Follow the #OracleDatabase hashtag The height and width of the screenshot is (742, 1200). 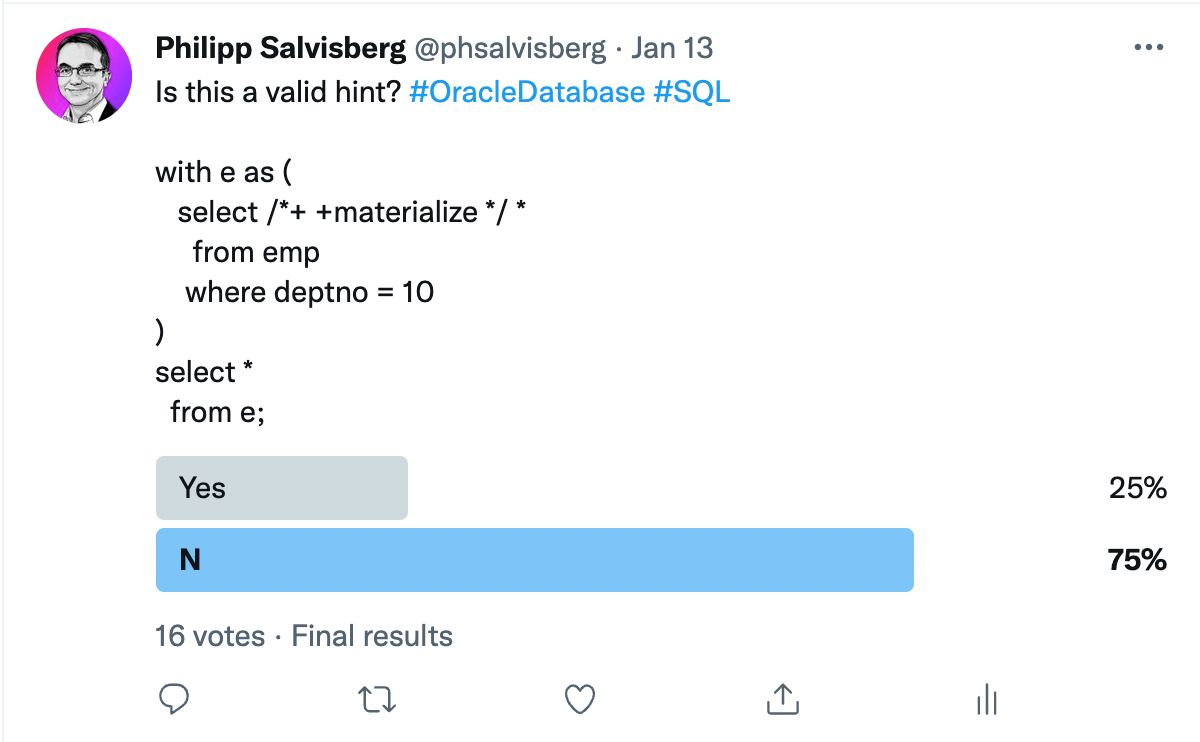pyautogui.click(x=527, y=92)
